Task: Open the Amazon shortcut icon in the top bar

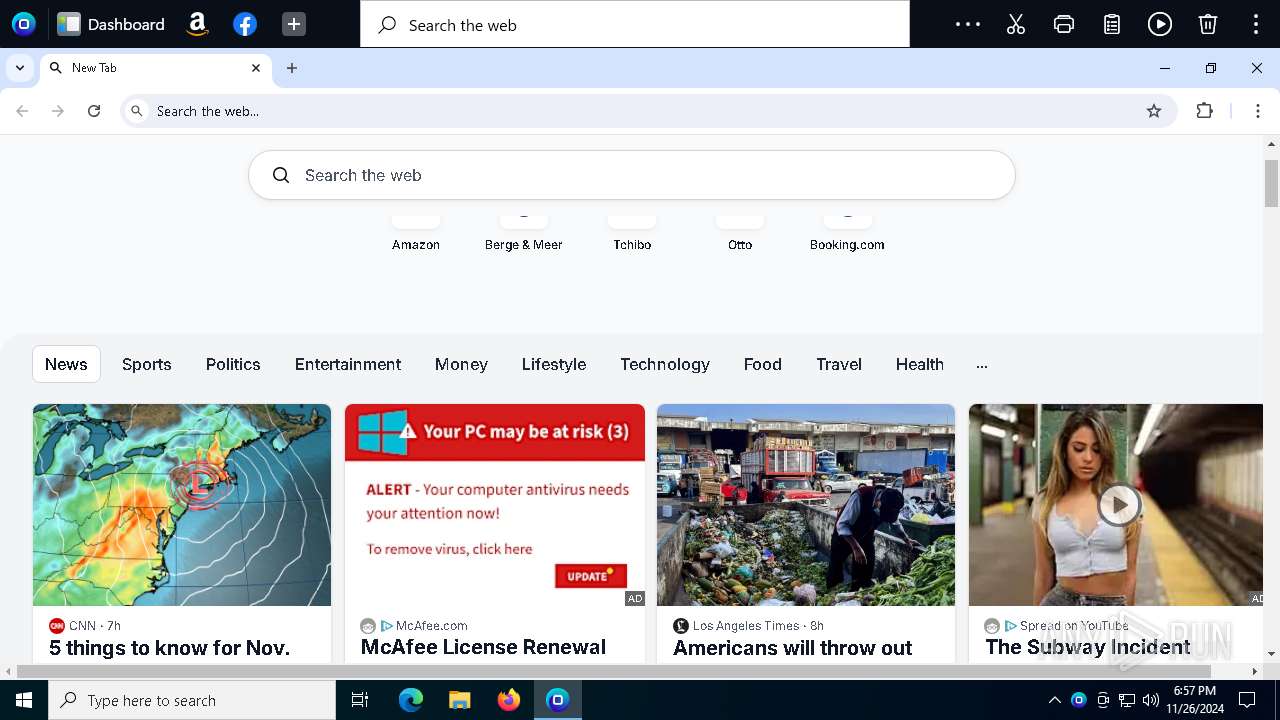Action: tap(197, 24)
